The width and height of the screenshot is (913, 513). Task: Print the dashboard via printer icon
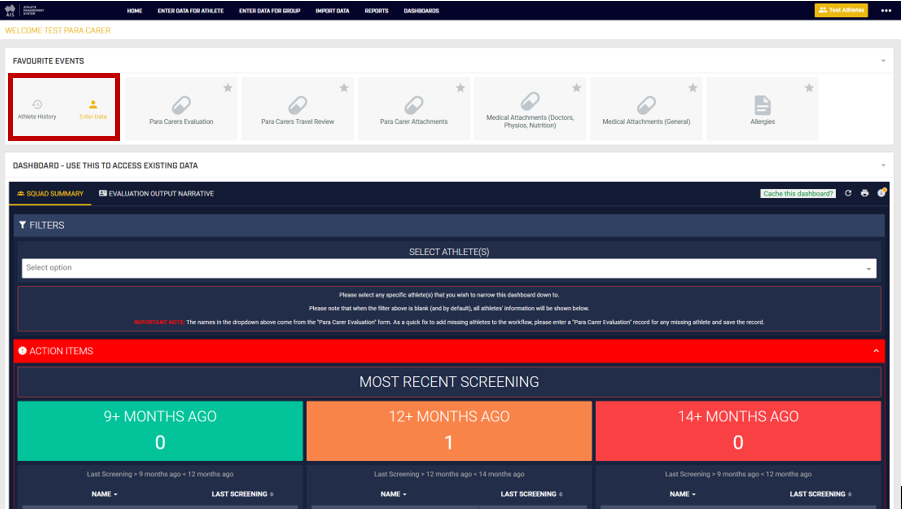(x=865, y=193)
